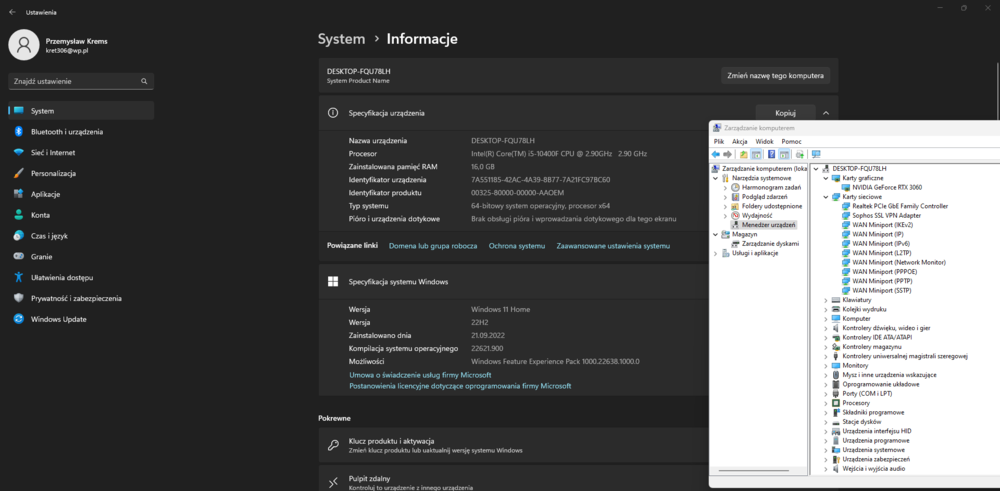Open Zaawansowane ustawienia systemu link
This screenshot has height=491, width=1000.
[x=613, y=246]
